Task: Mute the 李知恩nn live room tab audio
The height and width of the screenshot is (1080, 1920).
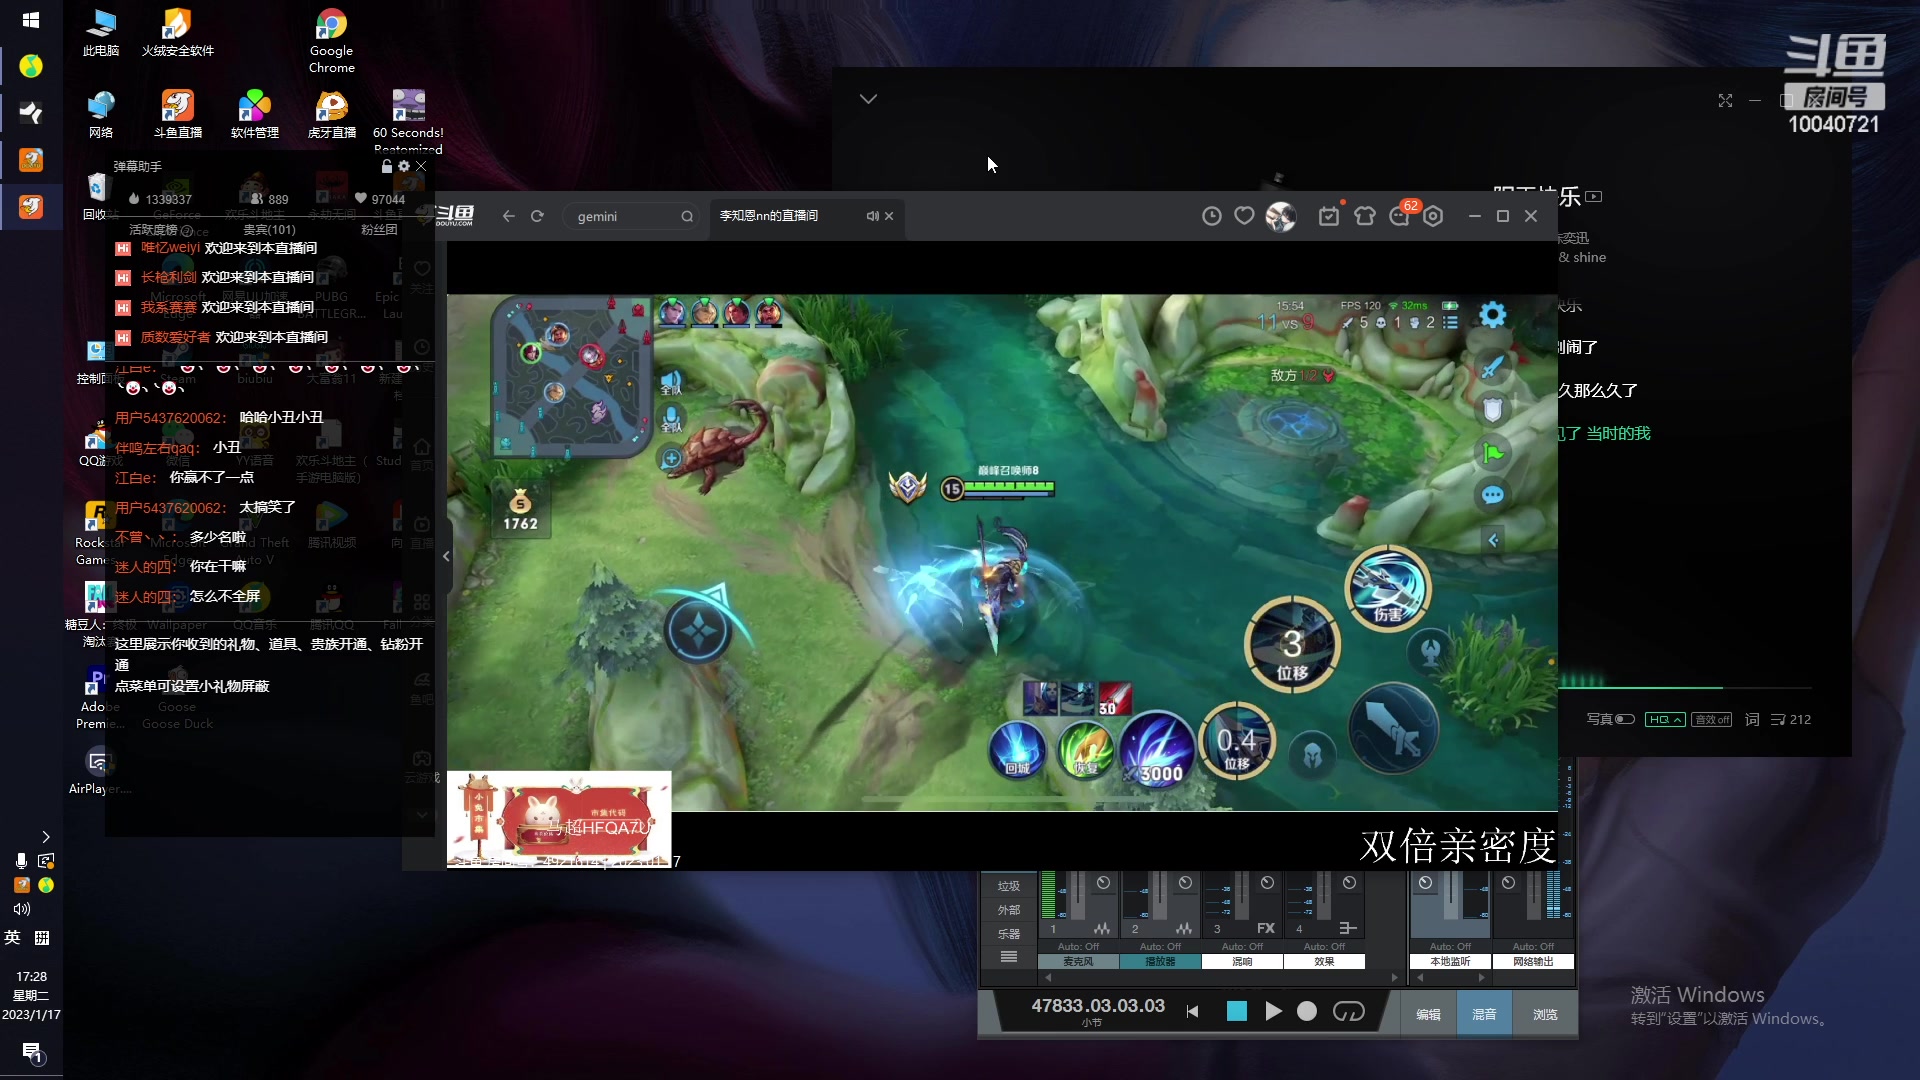Action: [872, 216]
